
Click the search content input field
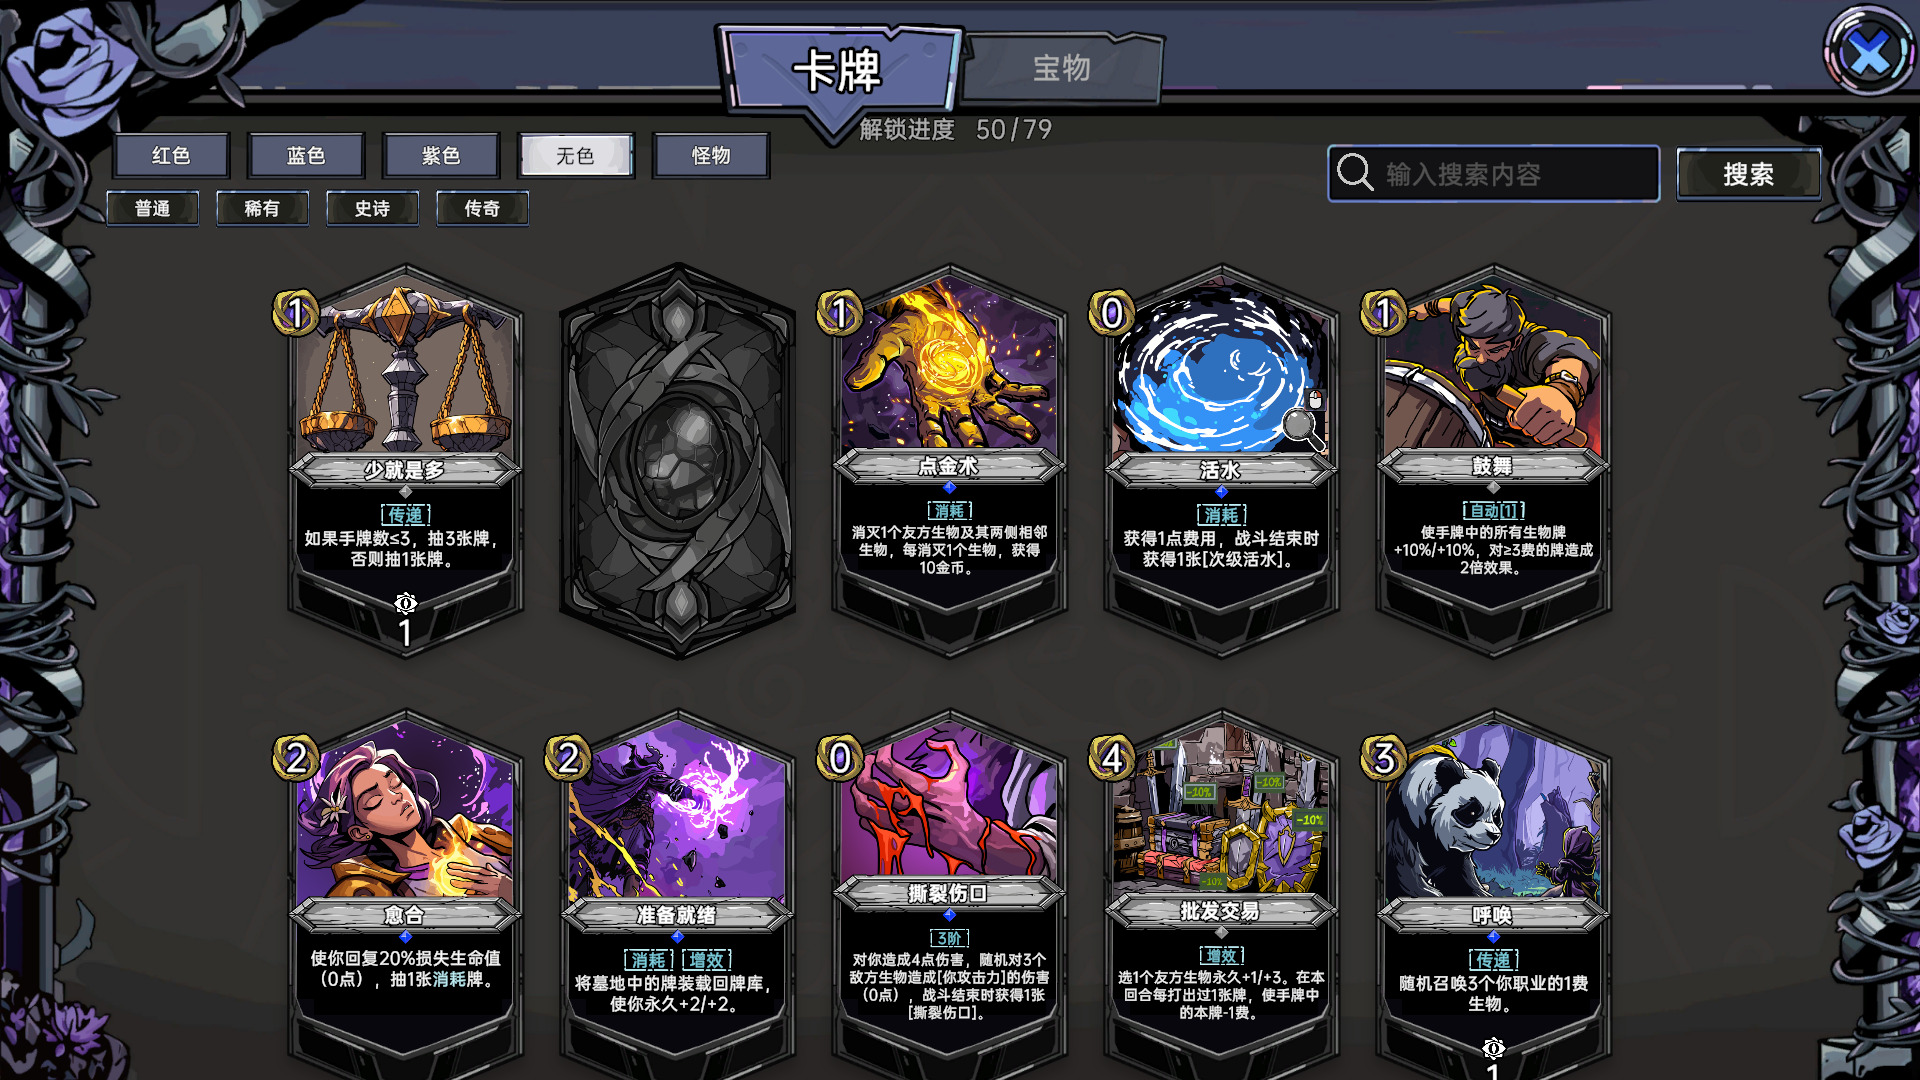(1494, 174)
